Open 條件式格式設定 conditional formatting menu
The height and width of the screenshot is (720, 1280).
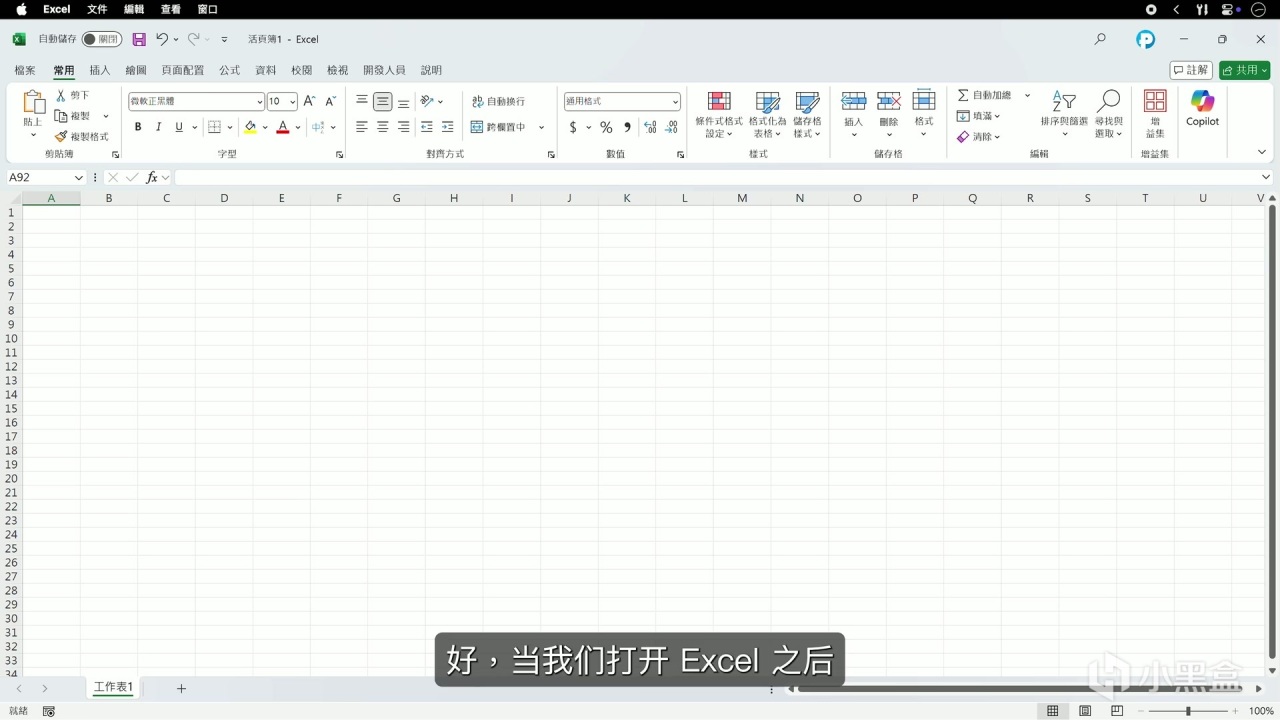(x=719, y=114)
